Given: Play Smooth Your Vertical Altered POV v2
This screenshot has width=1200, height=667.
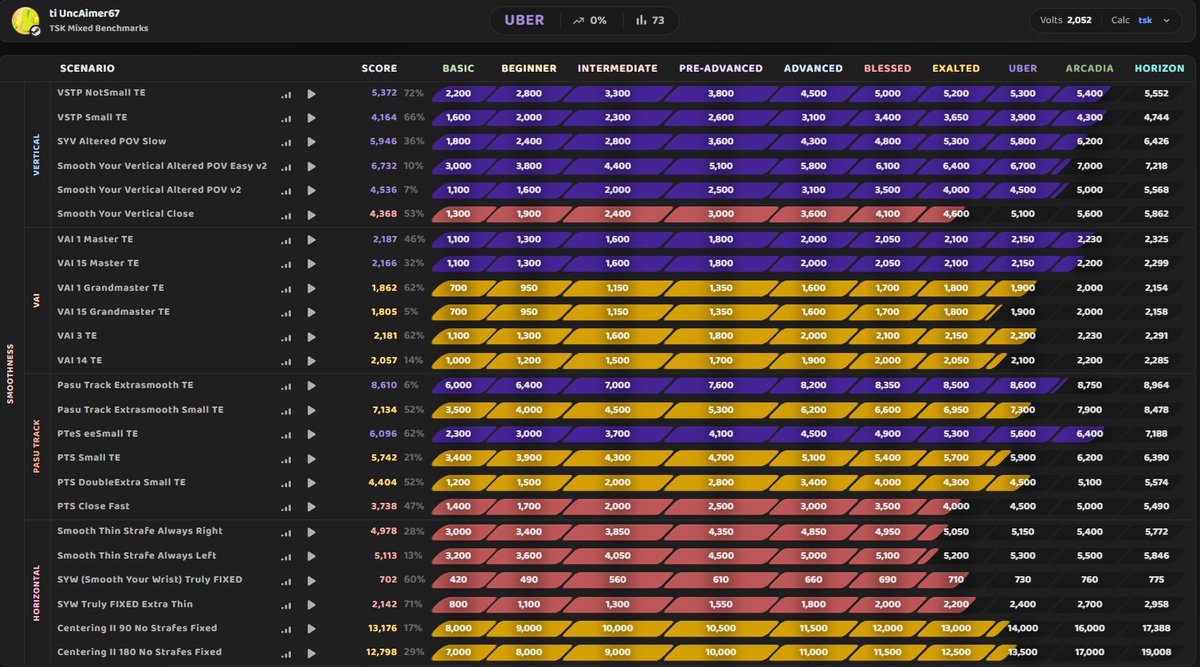Looking at the screenshot, I should 311,190.
